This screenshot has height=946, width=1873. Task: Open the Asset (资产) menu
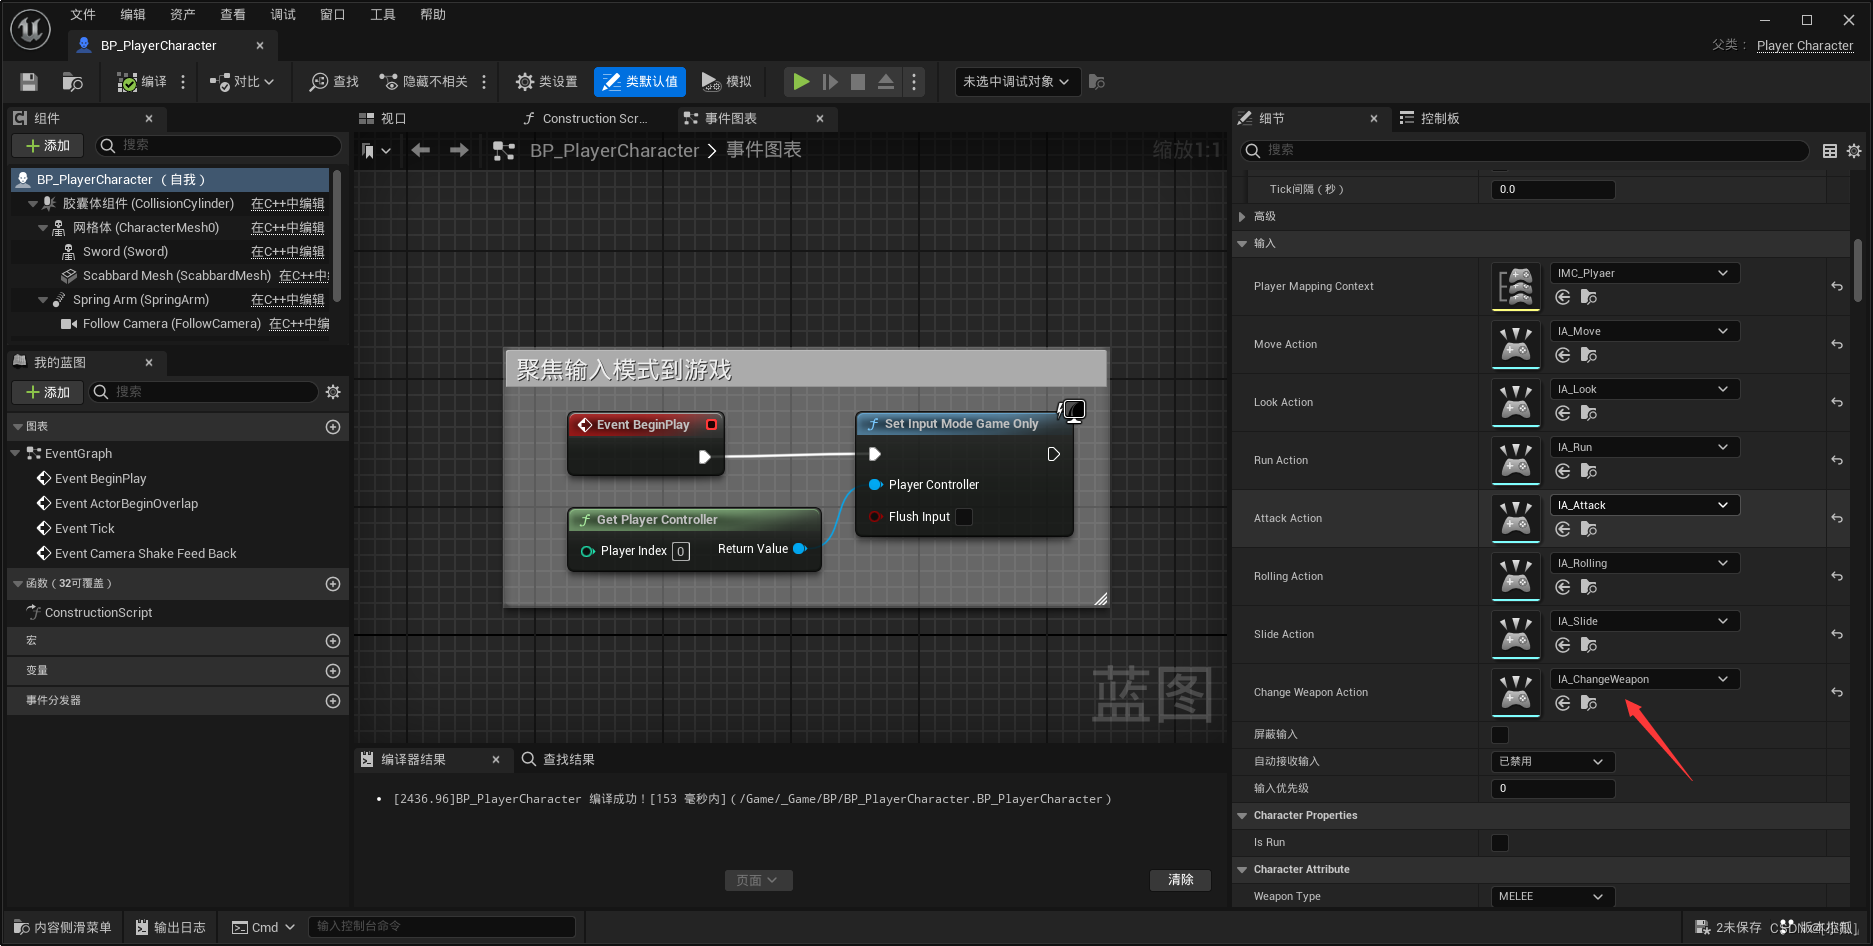(x=183, y=14)
